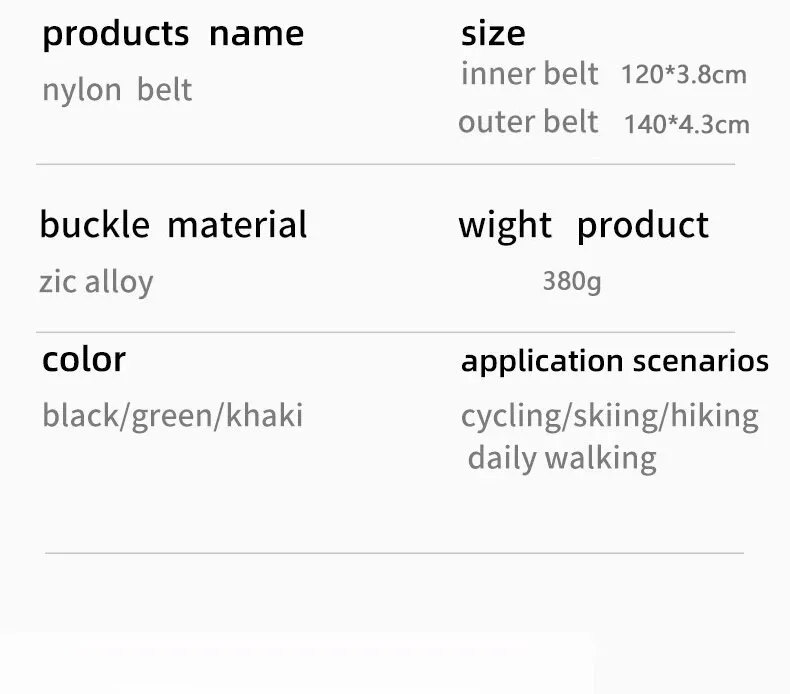Click the word "hiking" in scenarios
The image size is (790, 694).
pos(714,416)
